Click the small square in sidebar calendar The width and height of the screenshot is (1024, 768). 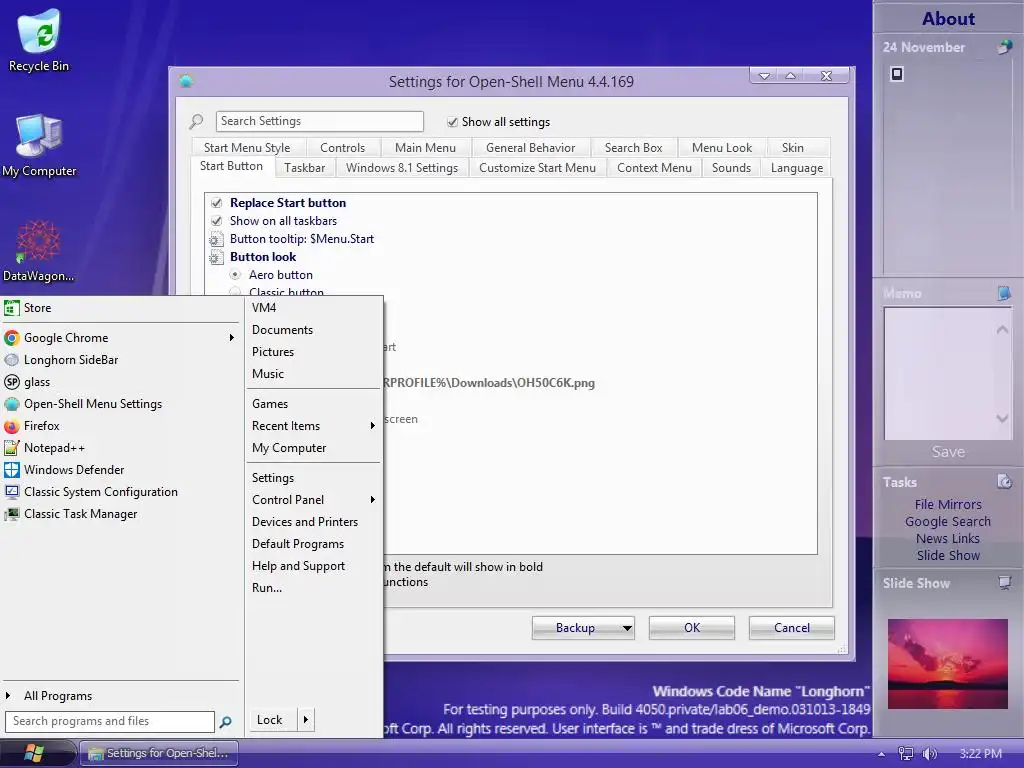click(x=897, y=74)
